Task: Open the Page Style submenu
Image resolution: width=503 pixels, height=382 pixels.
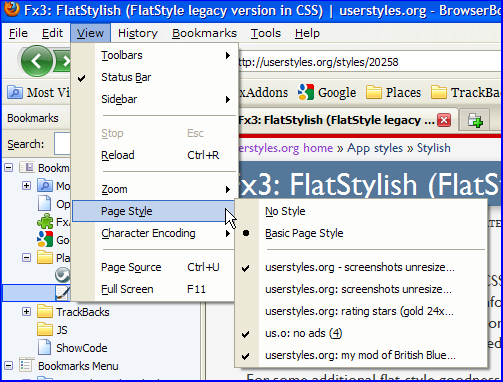Action: 154,211
